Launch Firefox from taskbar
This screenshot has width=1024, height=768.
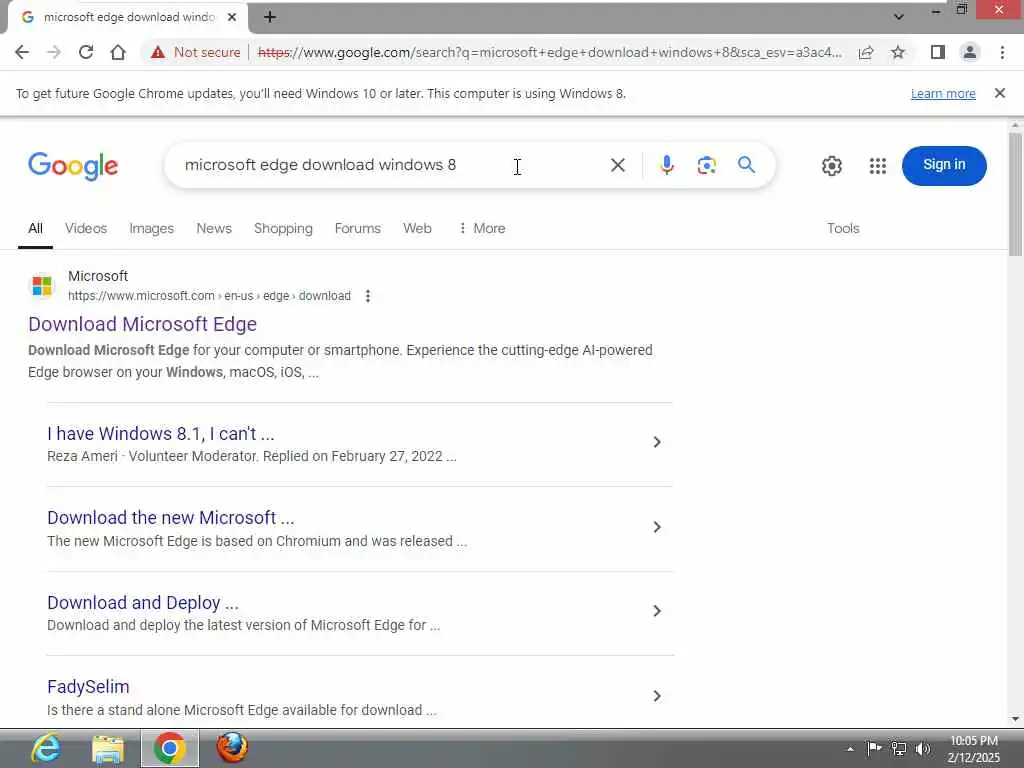(232, 748)
